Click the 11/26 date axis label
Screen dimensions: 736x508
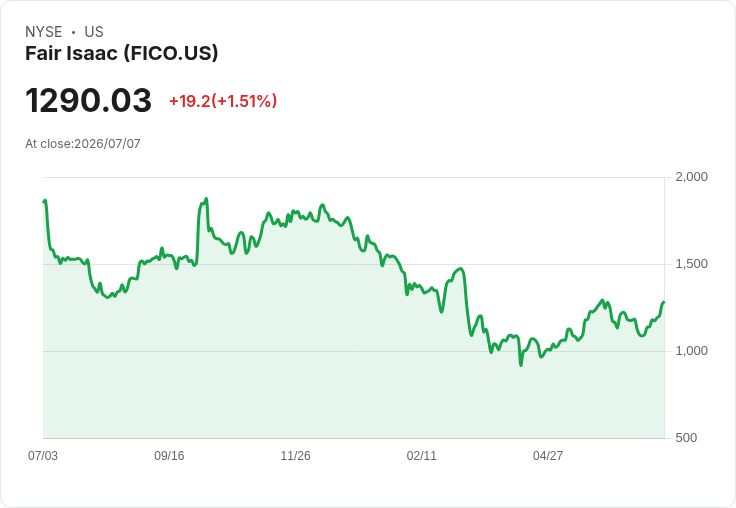click(x=295, y=455)
